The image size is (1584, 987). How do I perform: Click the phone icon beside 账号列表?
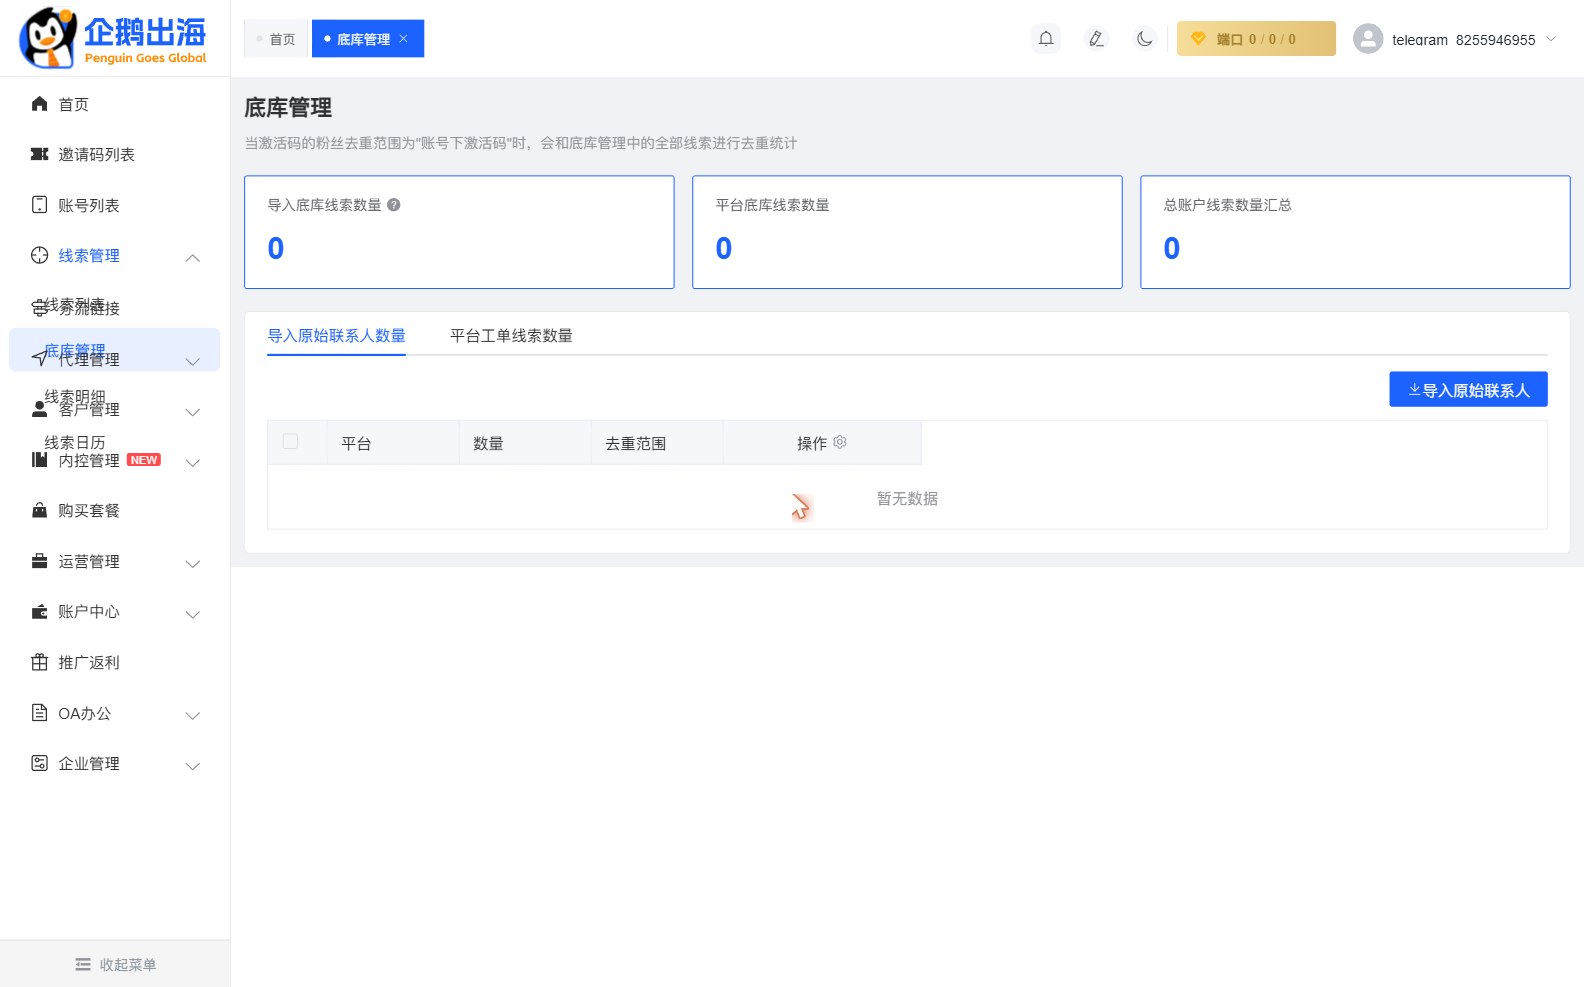click(40, 204)
